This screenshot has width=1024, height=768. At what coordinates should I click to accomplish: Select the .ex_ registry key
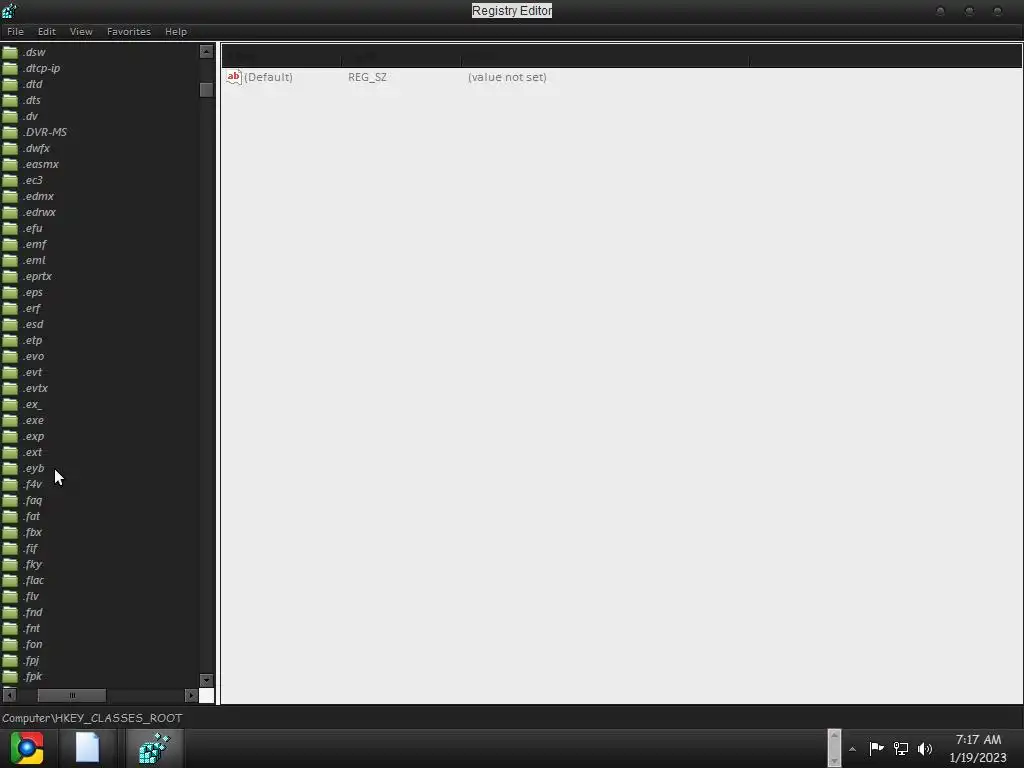(32, 404)
